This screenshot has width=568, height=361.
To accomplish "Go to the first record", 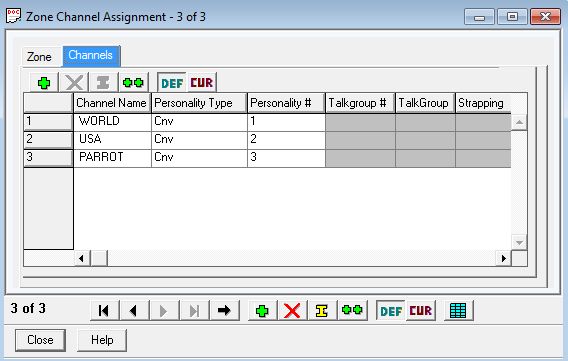I will (104, 310).
